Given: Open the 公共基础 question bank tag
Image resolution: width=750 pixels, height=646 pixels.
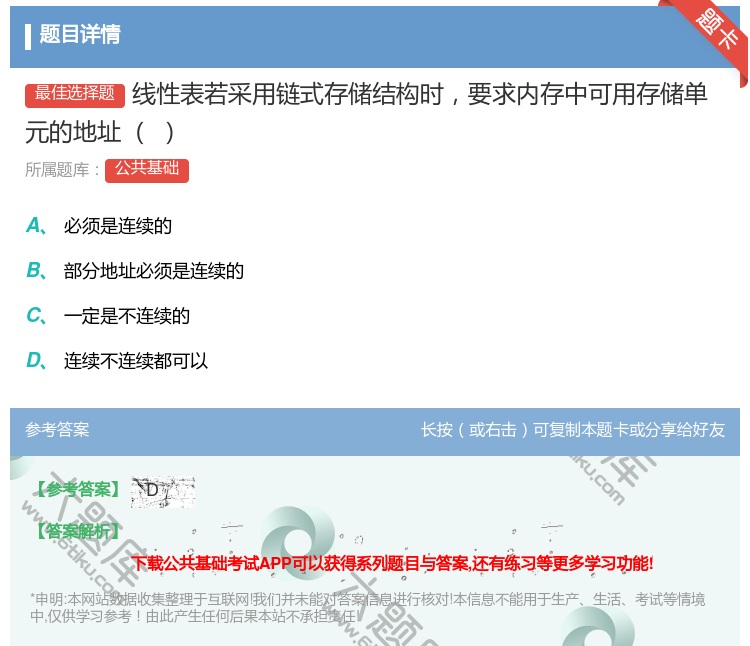Looking at the screenshot, I should pyautogui.click(x=147, y=170).
